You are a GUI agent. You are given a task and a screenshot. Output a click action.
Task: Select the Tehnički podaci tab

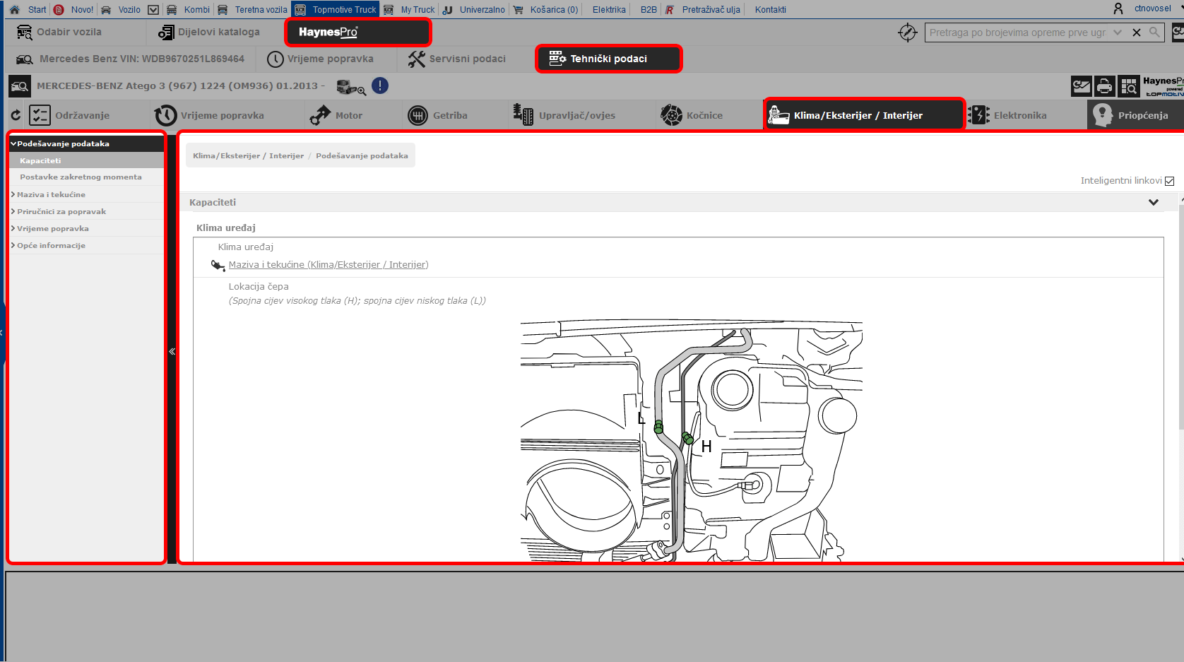pos(609,58)
